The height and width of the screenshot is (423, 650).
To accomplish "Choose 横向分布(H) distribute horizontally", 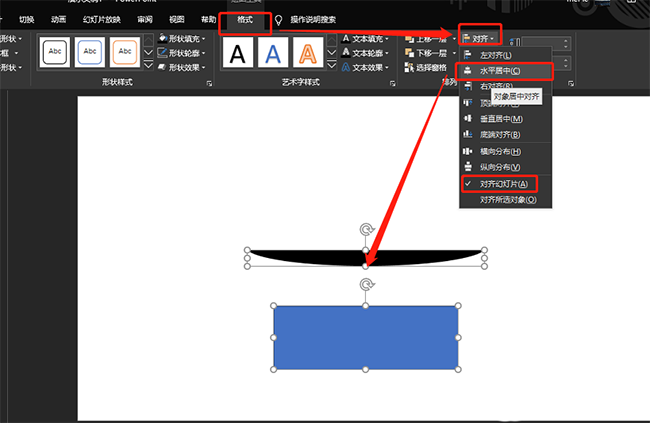I will (506, 151).
